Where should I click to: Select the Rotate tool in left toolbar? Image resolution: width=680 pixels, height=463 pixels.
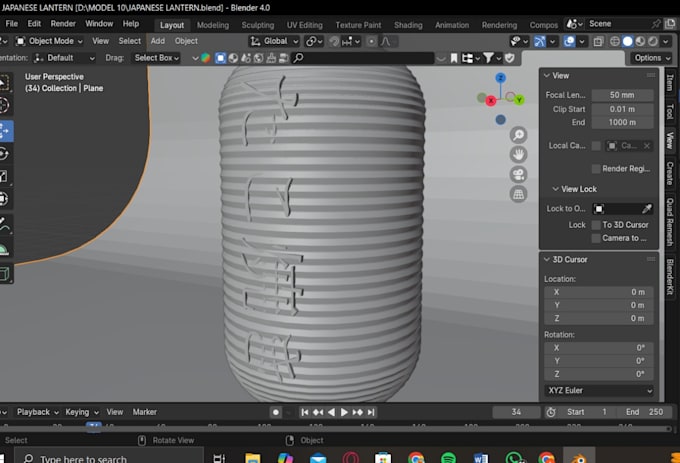pyautogui.click(x=4, y=154)
